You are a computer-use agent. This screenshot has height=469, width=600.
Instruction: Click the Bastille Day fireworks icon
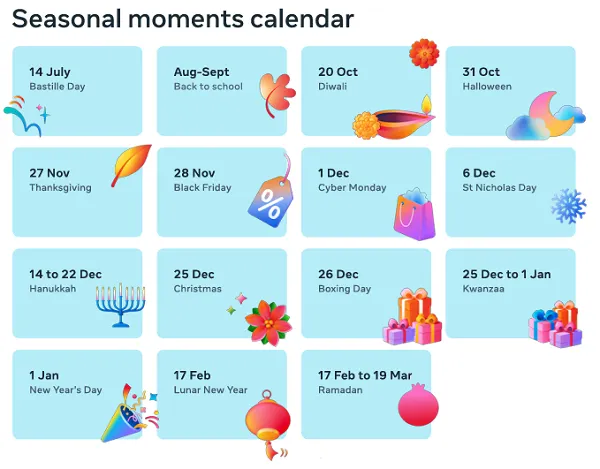pyautogui.click(x=27, y=114)
